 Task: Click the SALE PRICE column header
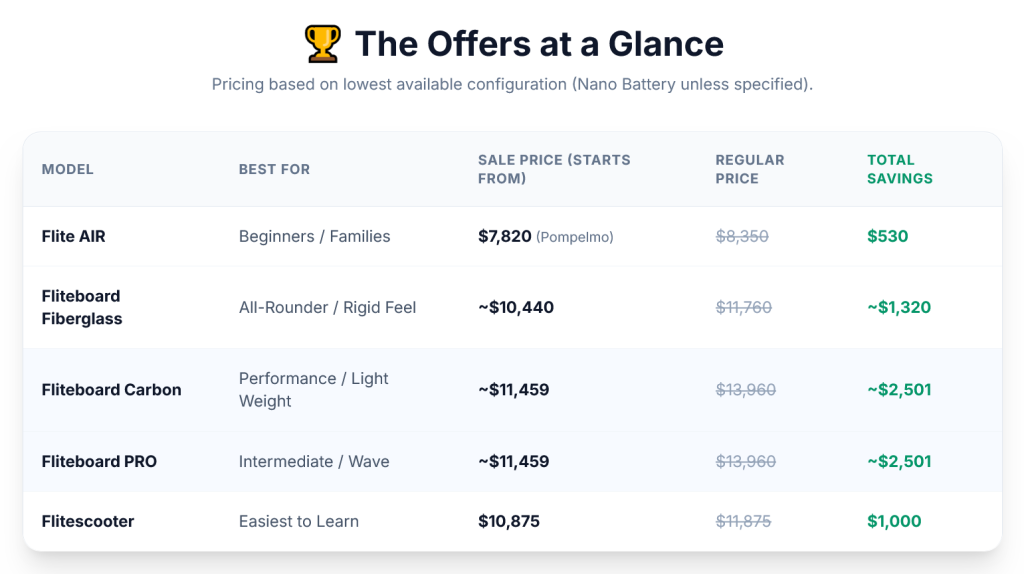point(553,169)
